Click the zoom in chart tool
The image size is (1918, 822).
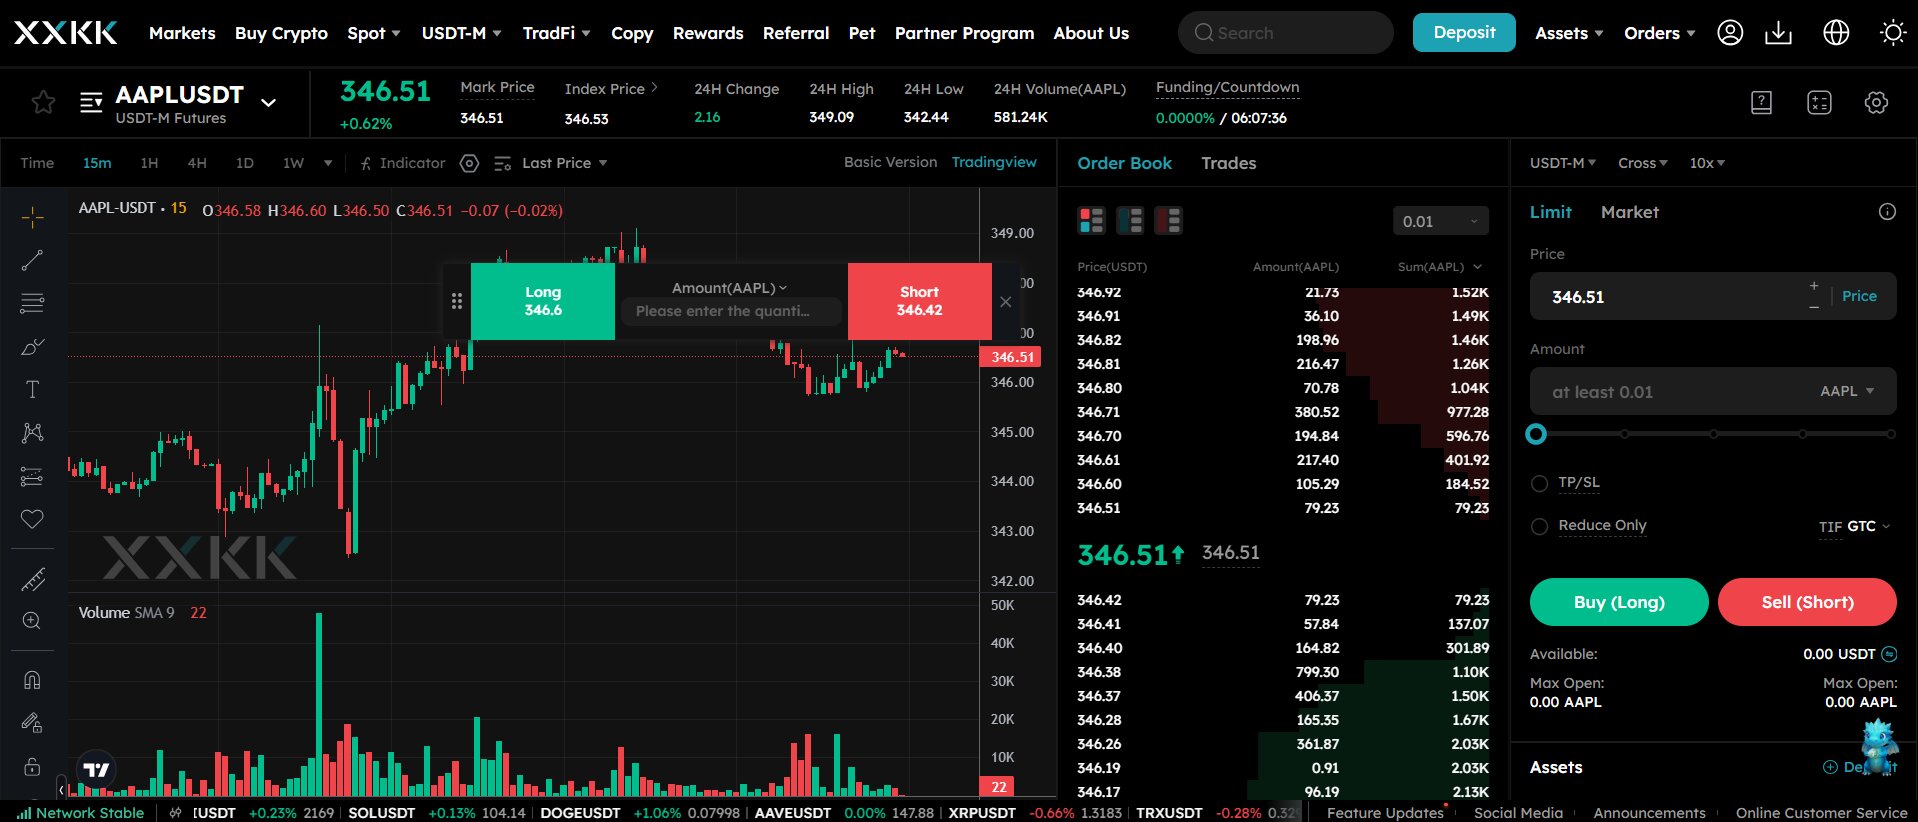click(x=32, y=621)
